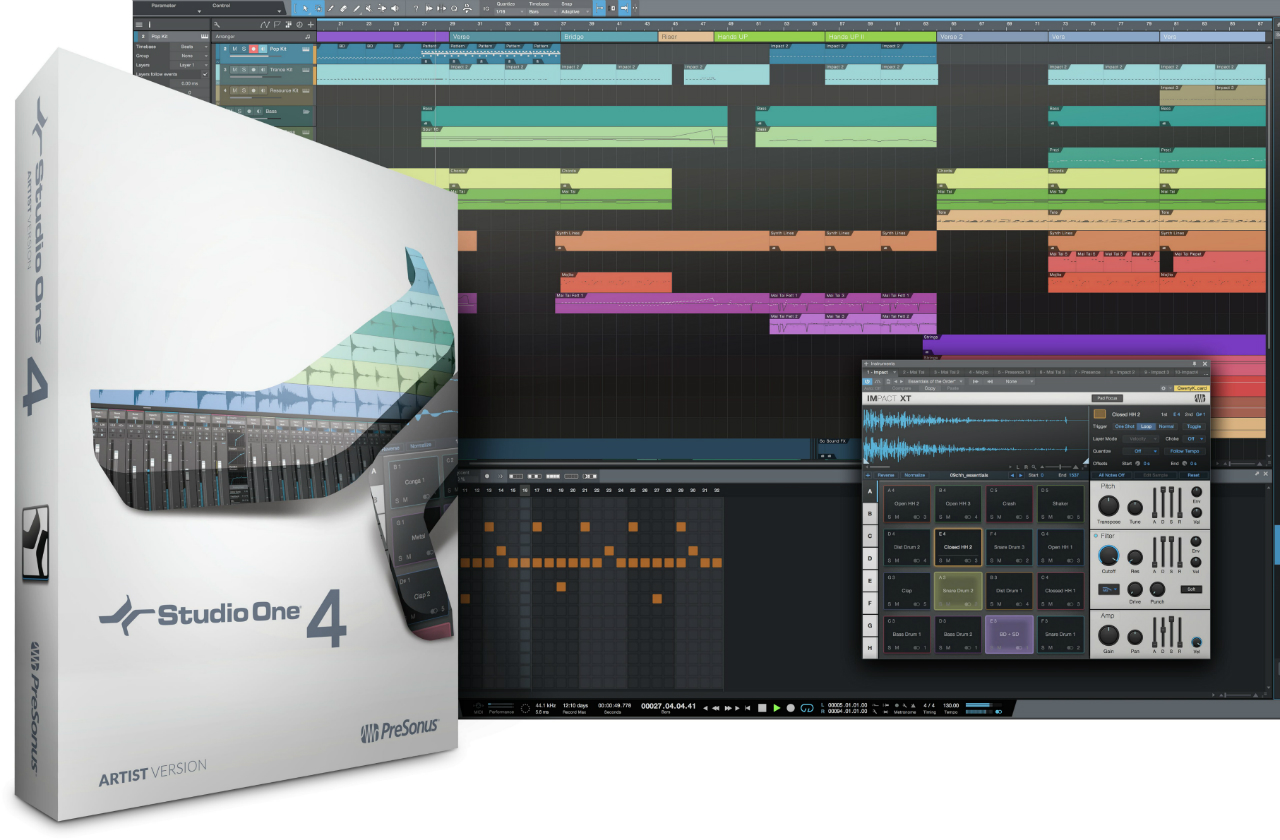Open the Snap Adaptive dropdown
This screenshot has height=840, width=1280.
(575, 11)
